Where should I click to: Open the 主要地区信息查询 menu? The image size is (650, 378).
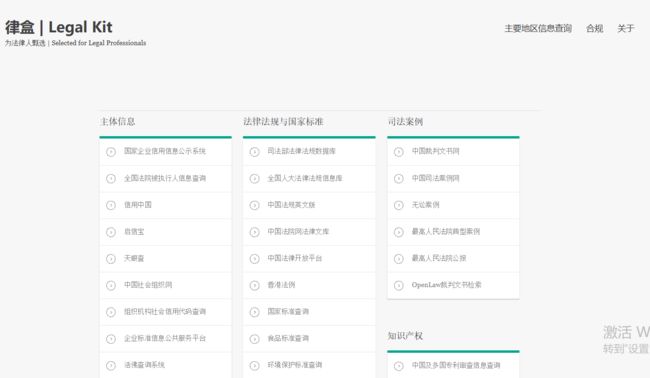click(x=538, y=29)
